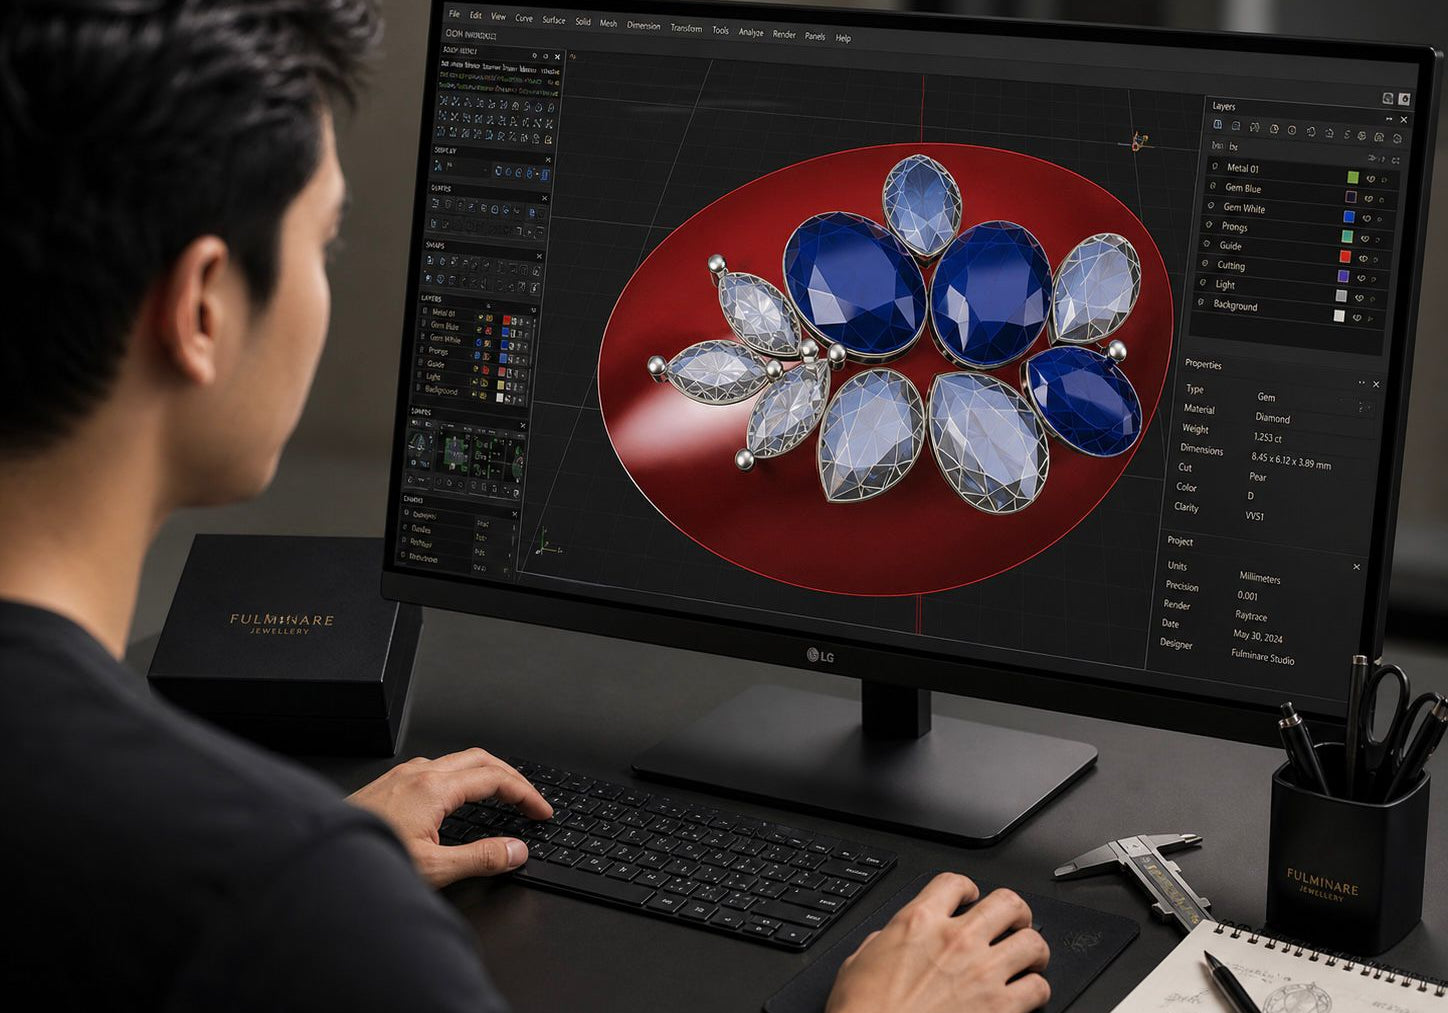1448x1013 pixels.
Task: Click the layer icon beside Prongs
Action: point(1210,225)
